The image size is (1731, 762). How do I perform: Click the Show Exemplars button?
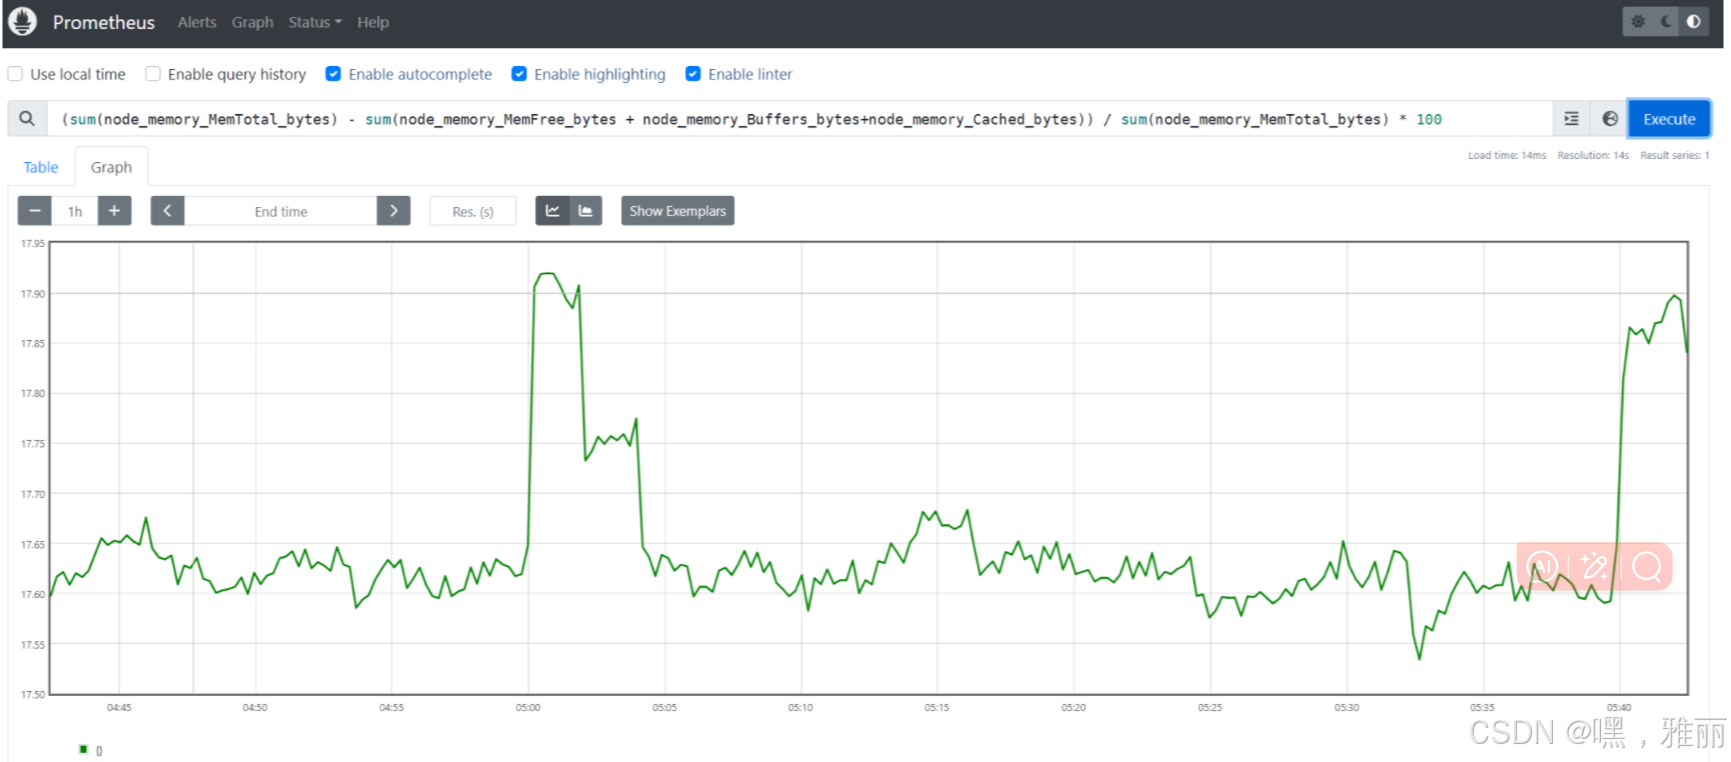click(678, 211)
